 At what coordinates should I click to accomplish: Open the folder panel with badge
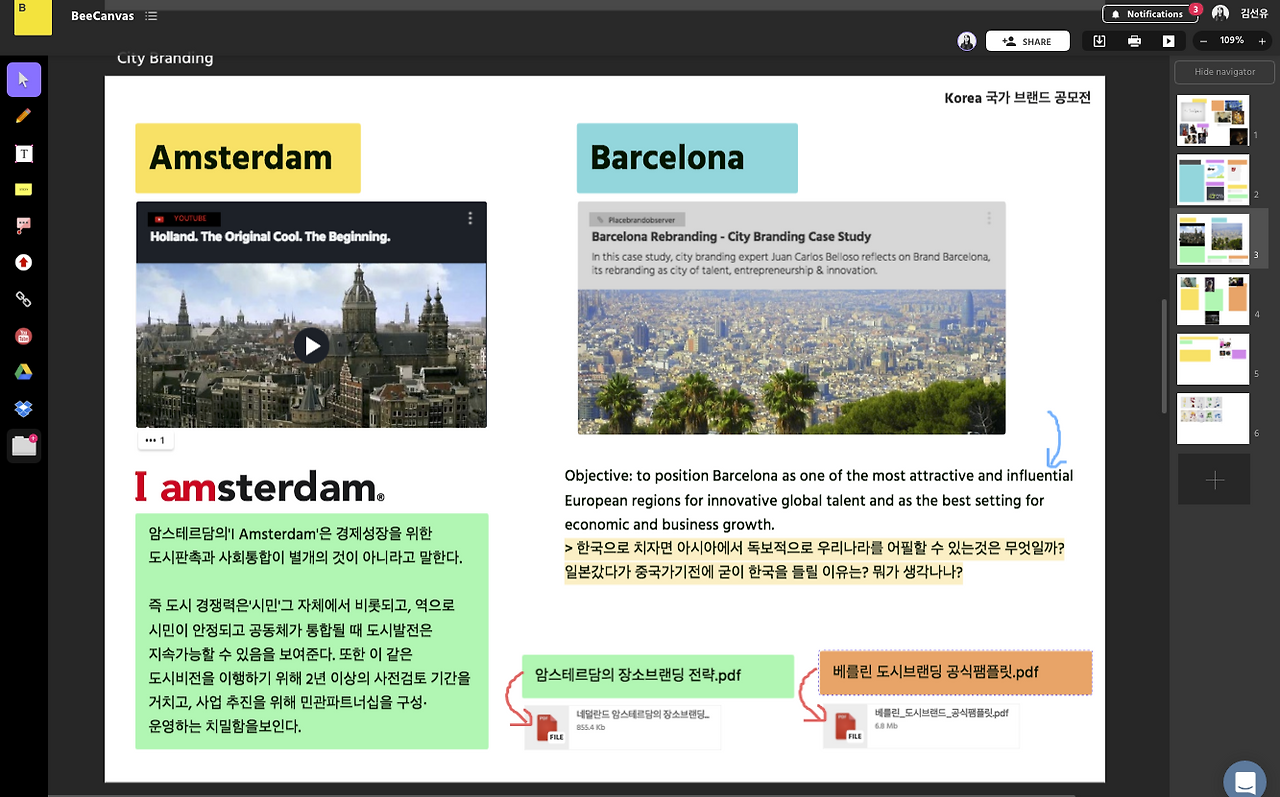click(24, 446)
